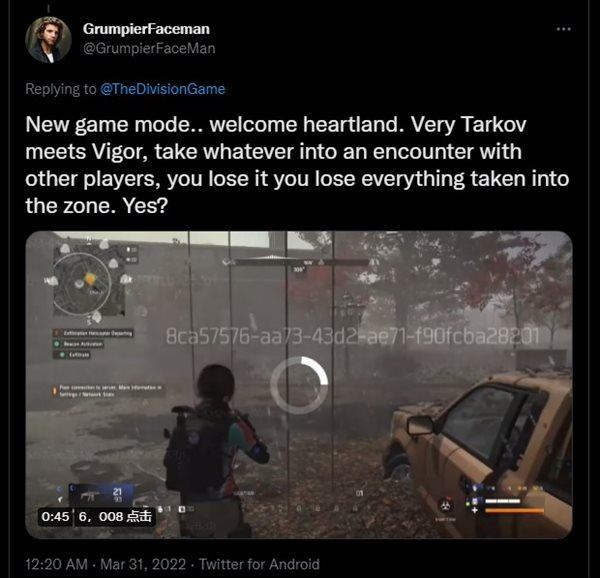Click the Exfiltrate objective entry
This screenshot has height=578, width=600.
tap(72, 355)
